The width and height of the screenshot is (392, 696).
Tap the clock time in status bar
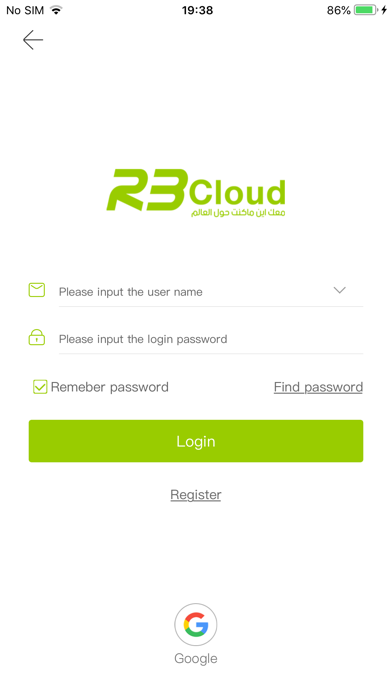(x=197, y=10)
